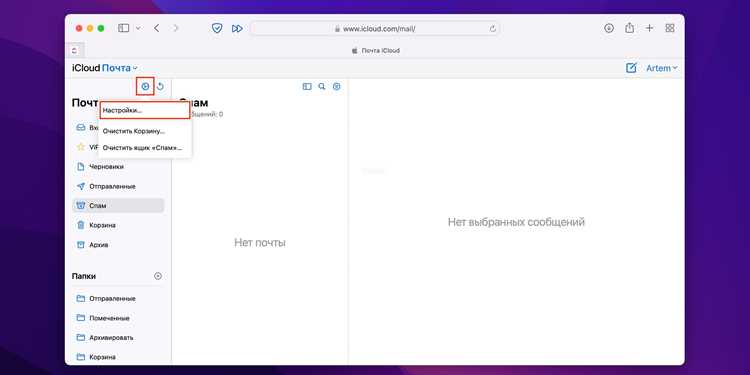Share the current page in Safari
Viewport: 750px width, 375px height.
[629, 28]
